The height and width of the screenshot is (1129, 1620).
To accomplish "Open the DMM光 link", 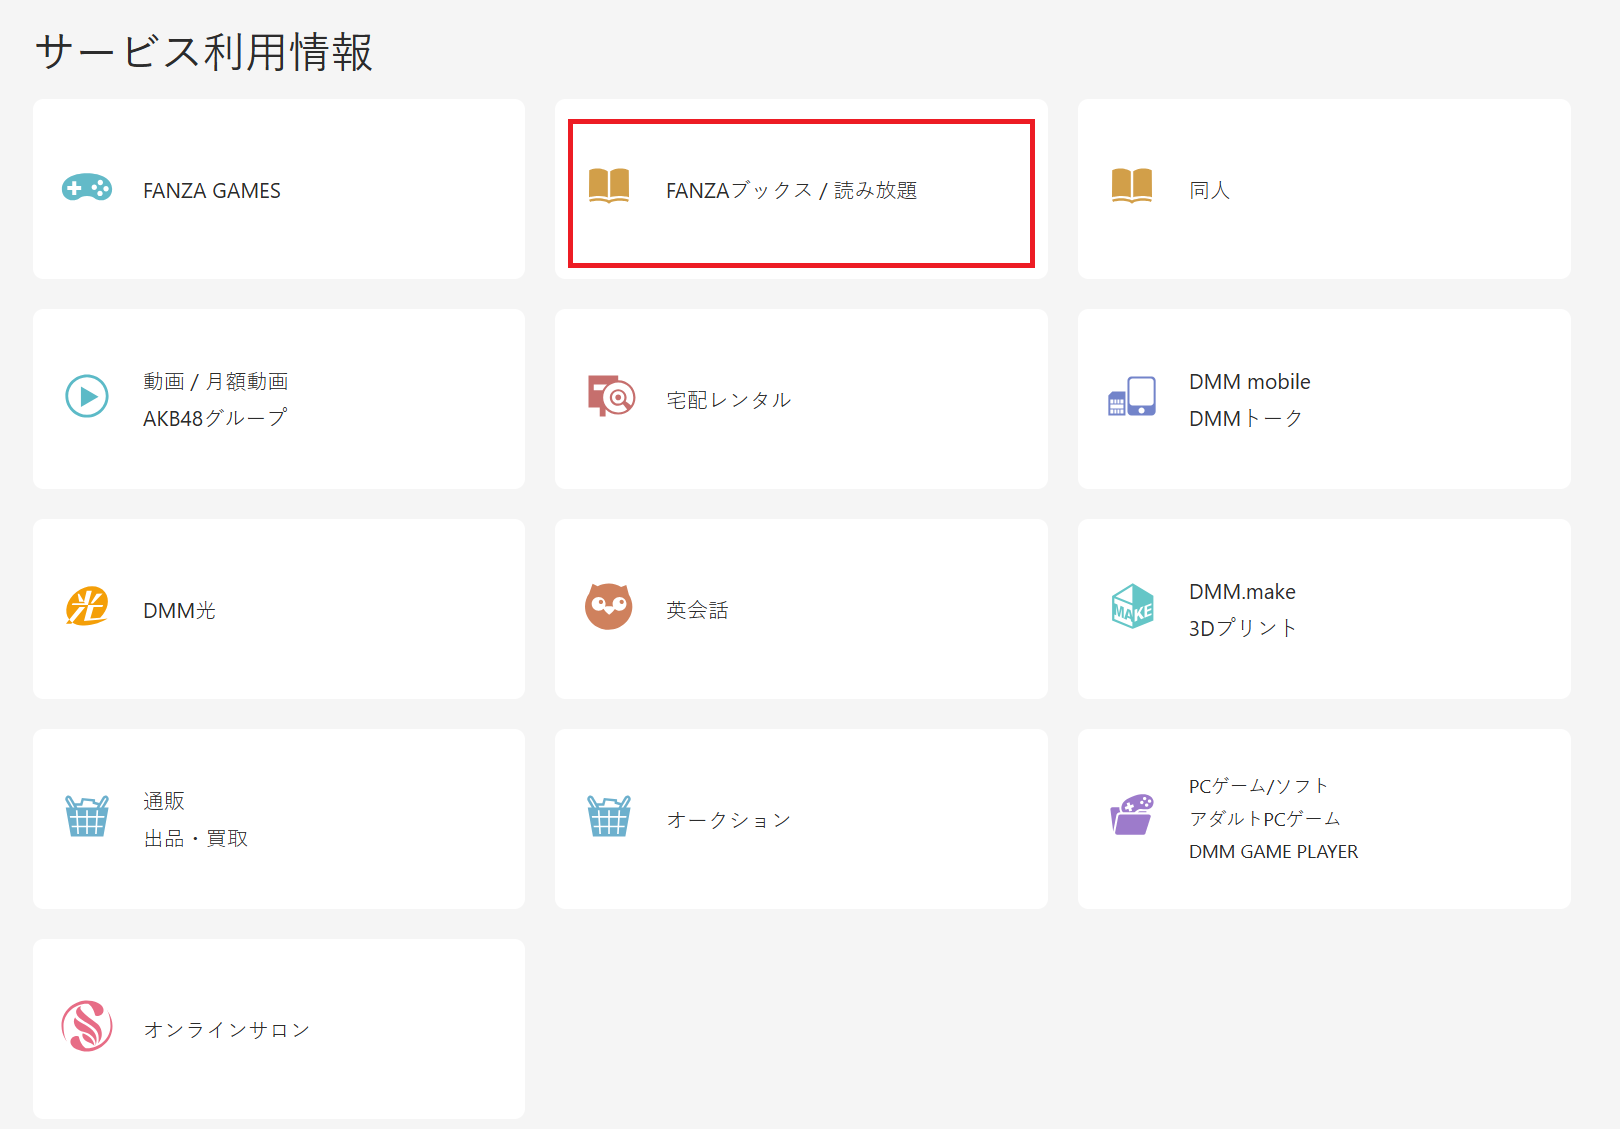I will pyautogui.click(x=179, y=610).
